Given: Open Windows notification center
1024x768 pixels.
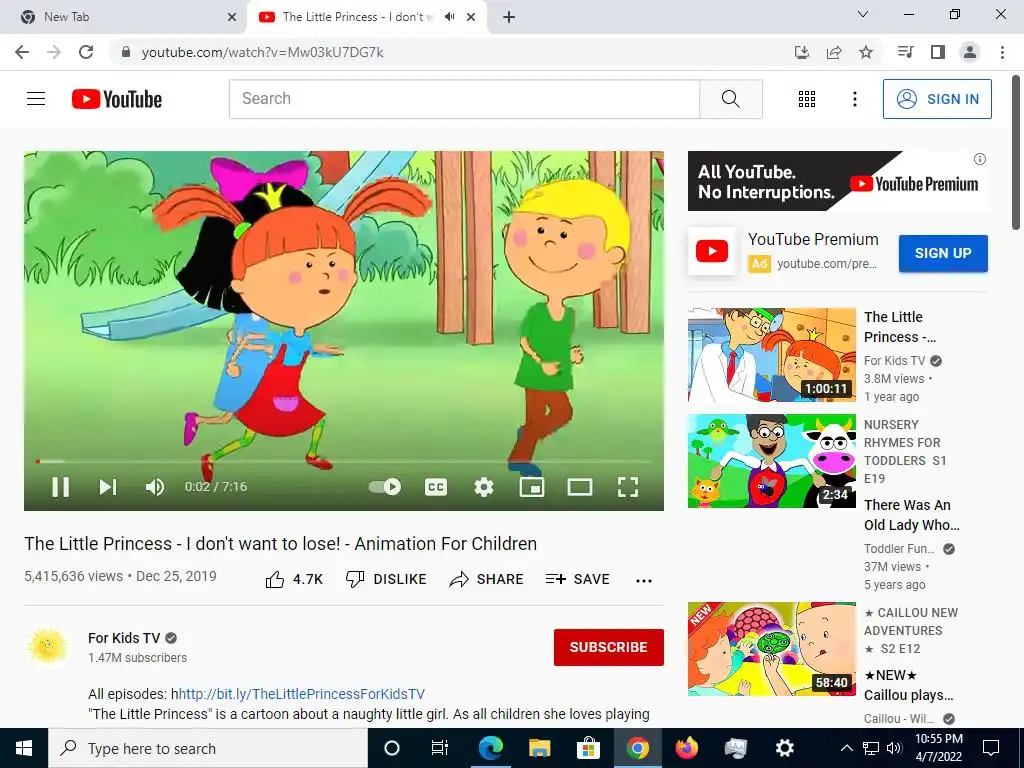Looking at the screenshot, I should pos(991,748).
